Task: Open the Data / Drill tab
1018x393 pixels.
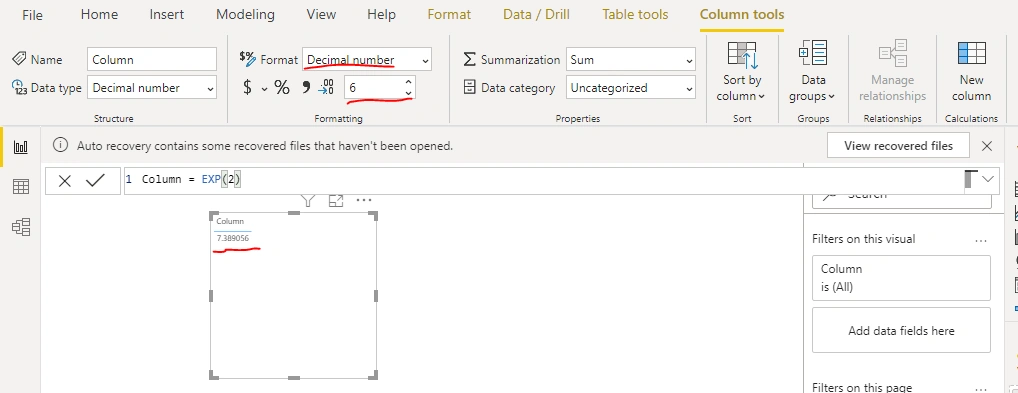Action: [x=537, y=14]
